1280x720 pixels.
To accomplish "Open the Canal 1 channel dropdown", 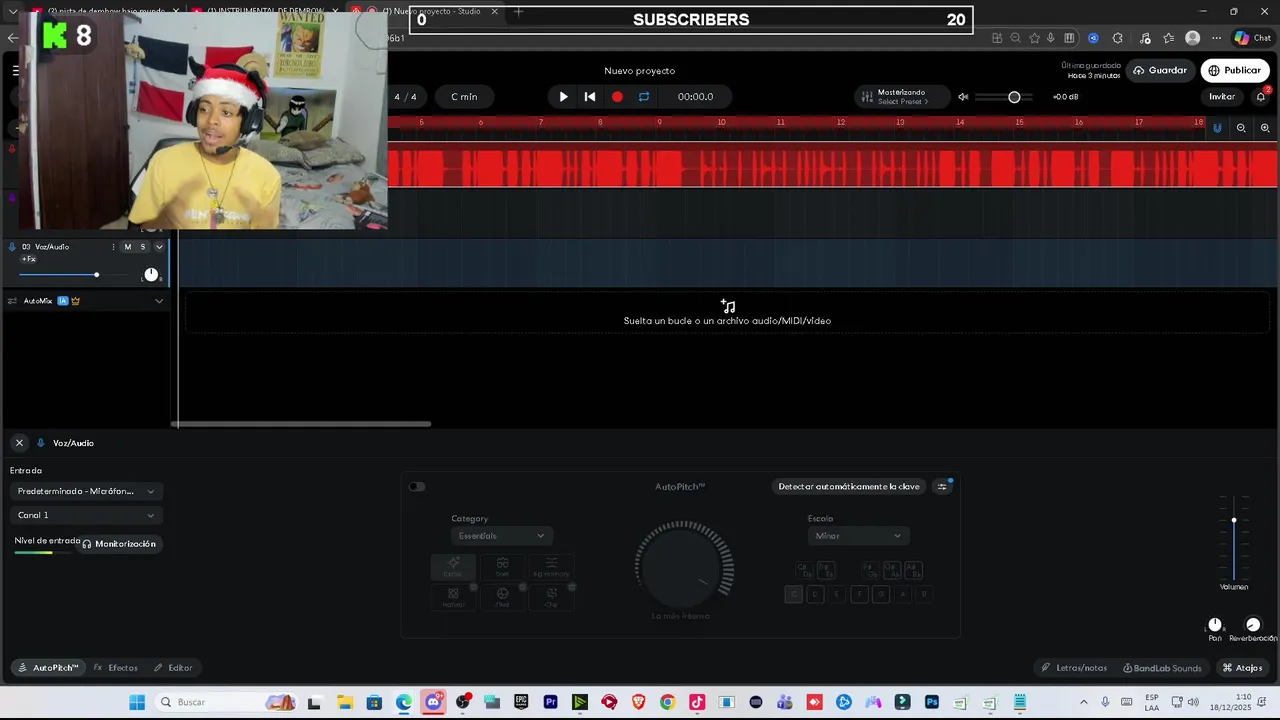I will pyautogui.click(x=86, y=515).
